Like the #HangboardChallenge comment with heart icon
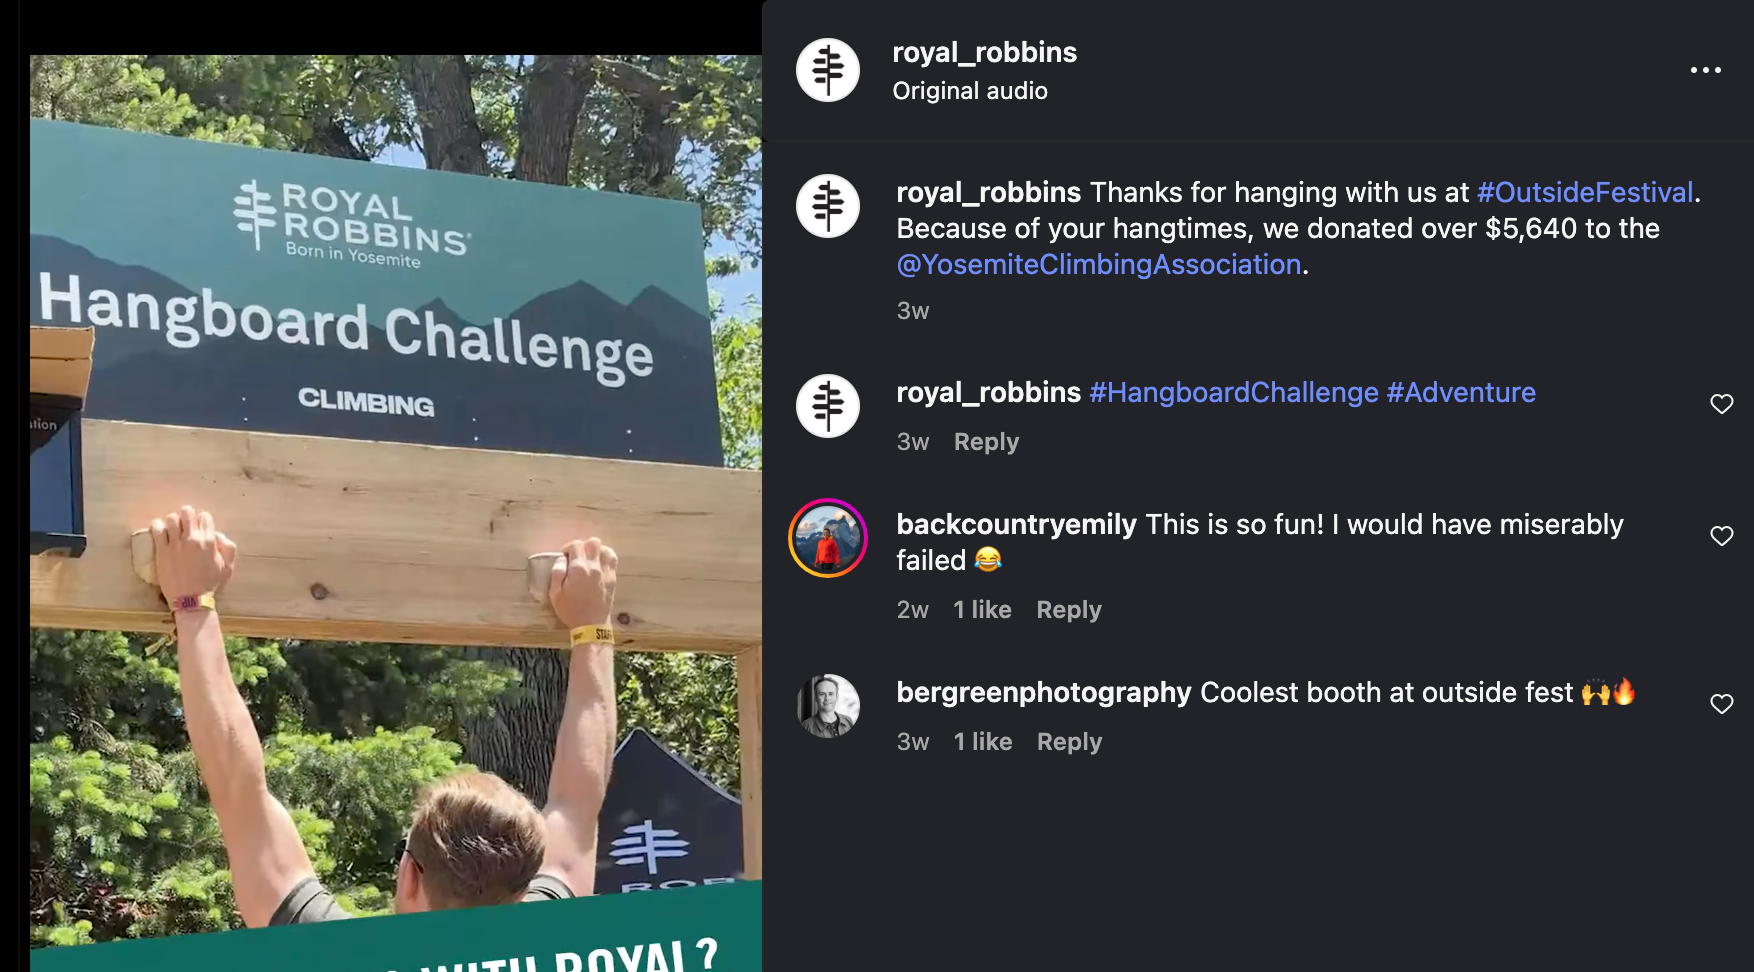 click(x=1721, y=404)
